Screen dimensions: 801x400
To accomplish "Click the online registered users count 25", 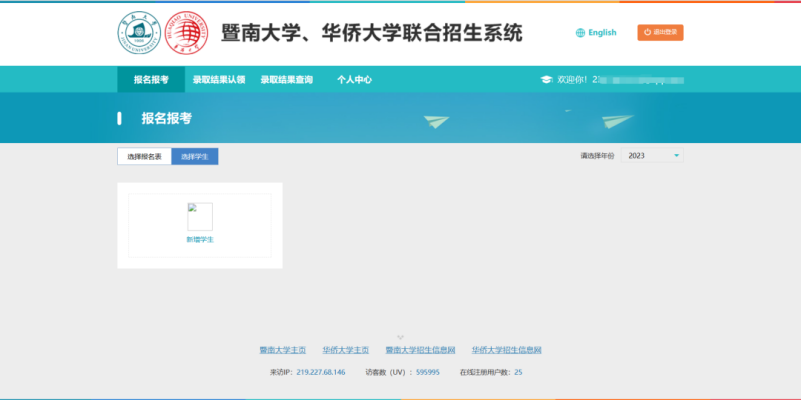I will click(x=518, y=372).
